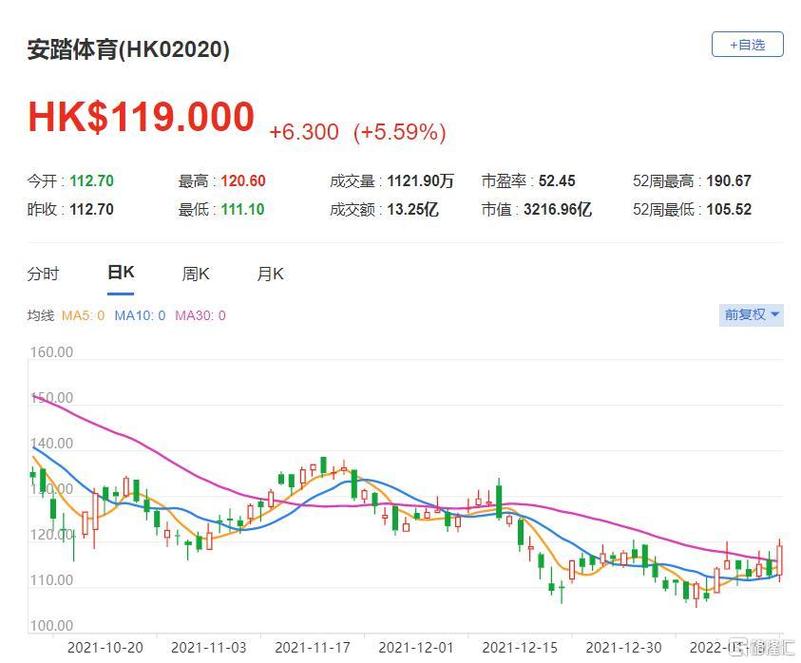Screen dimensions: 801x663
Task: Select the currently active 日K tab
Action: pyautogui.click(x=120, y=271)
